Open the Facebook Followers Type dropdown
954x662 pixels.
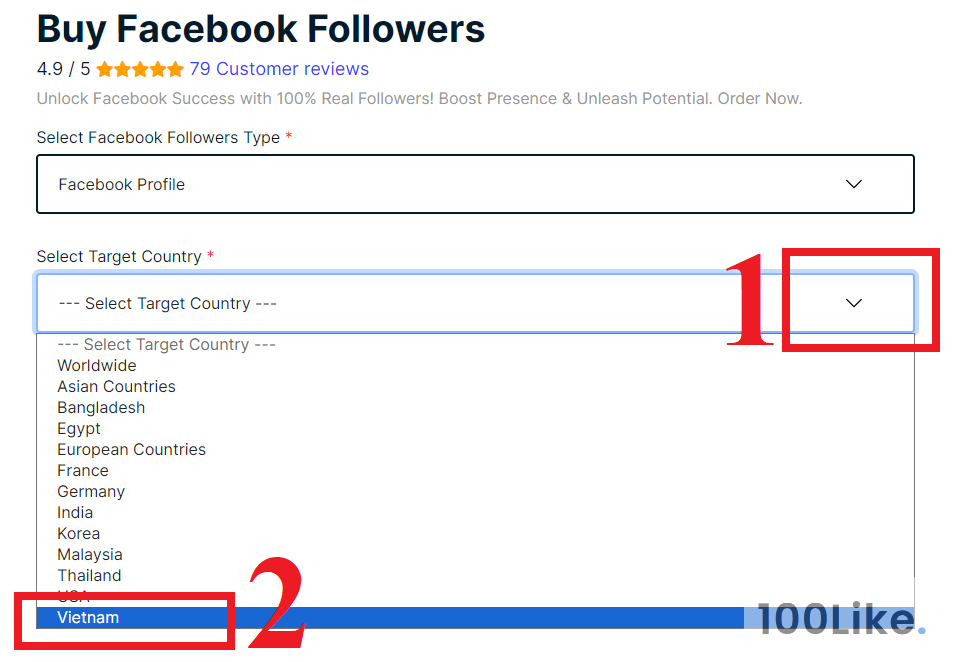pos(475,184)
